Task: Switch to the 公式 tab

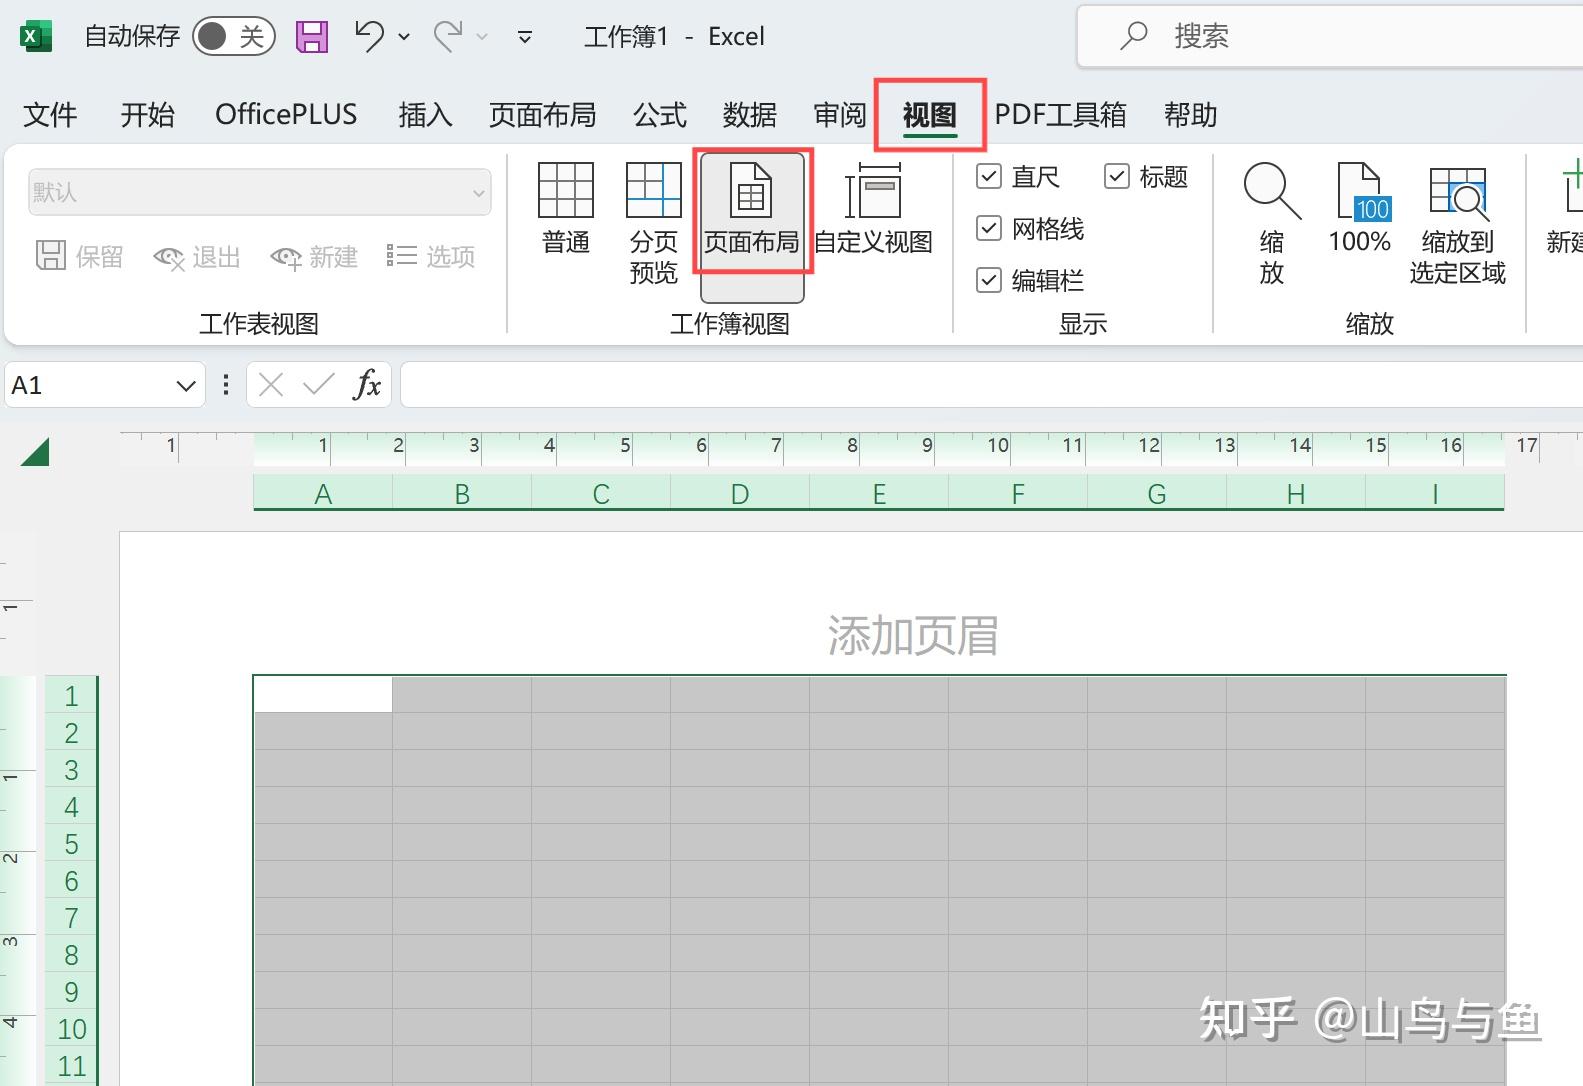Action: [660, 115]
